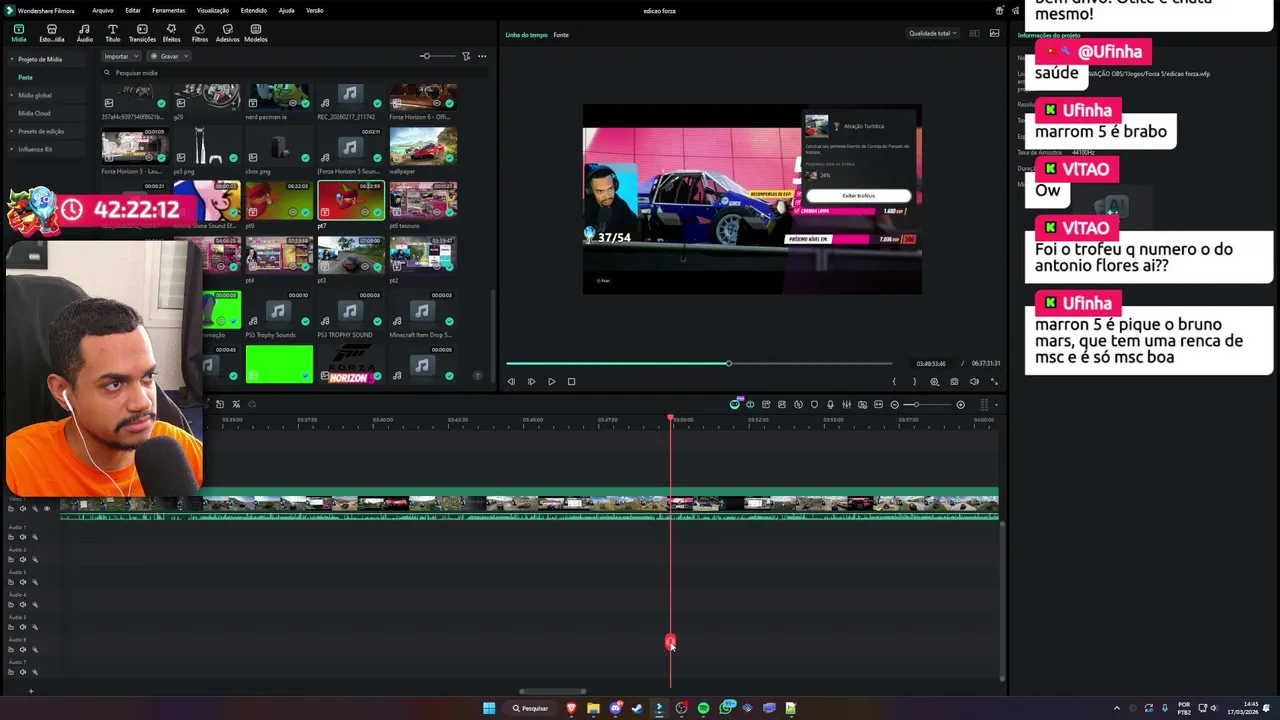Expand the Importar dropdown
Image resolution: width=1280 pixels, height=720 pixels.
(x=120, y=56)
